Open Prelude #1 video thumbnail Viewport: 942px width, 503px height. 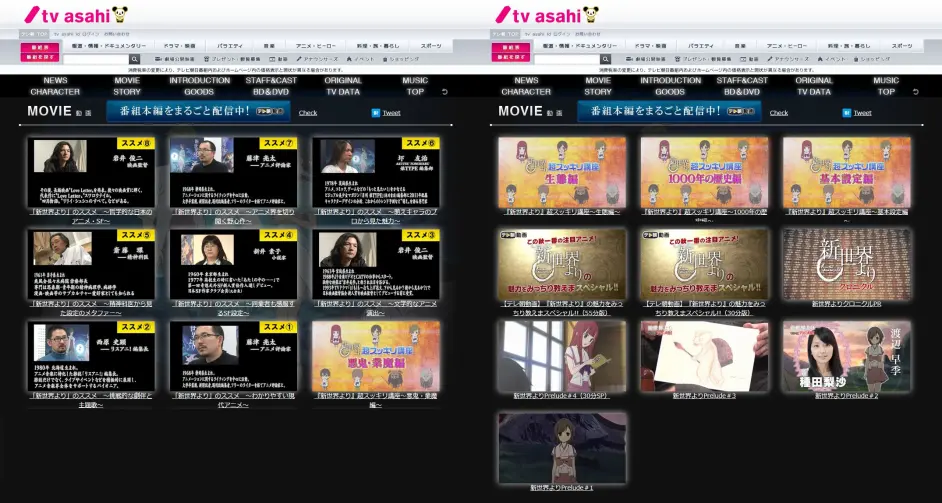(x=562, y=448)
